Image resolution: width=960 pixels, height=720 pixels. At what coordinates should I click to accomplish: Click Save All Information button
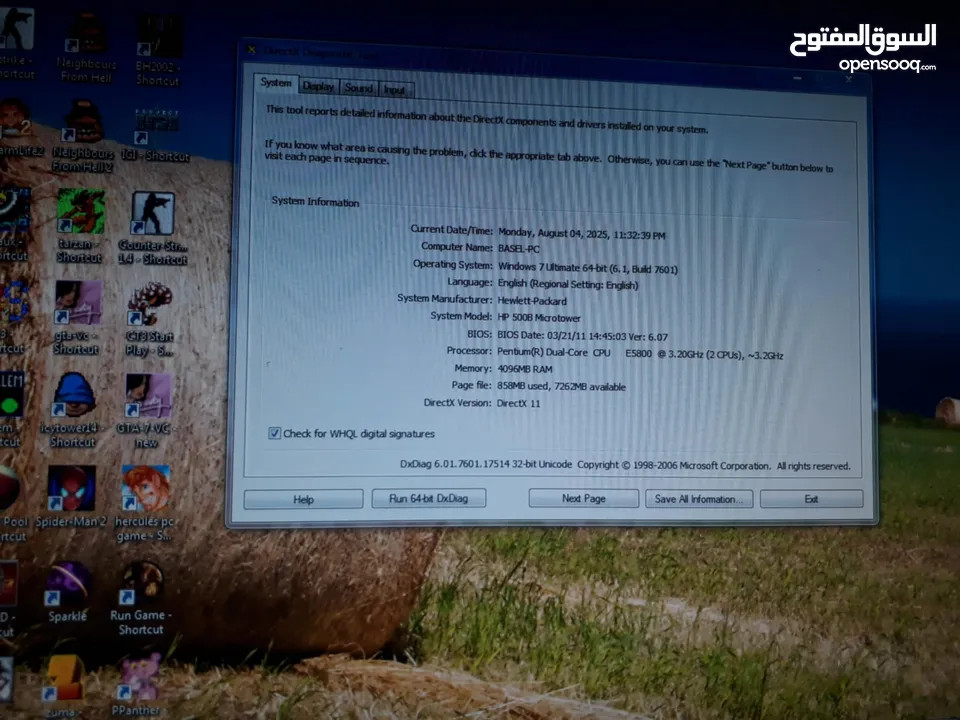[x=699, y=499]
